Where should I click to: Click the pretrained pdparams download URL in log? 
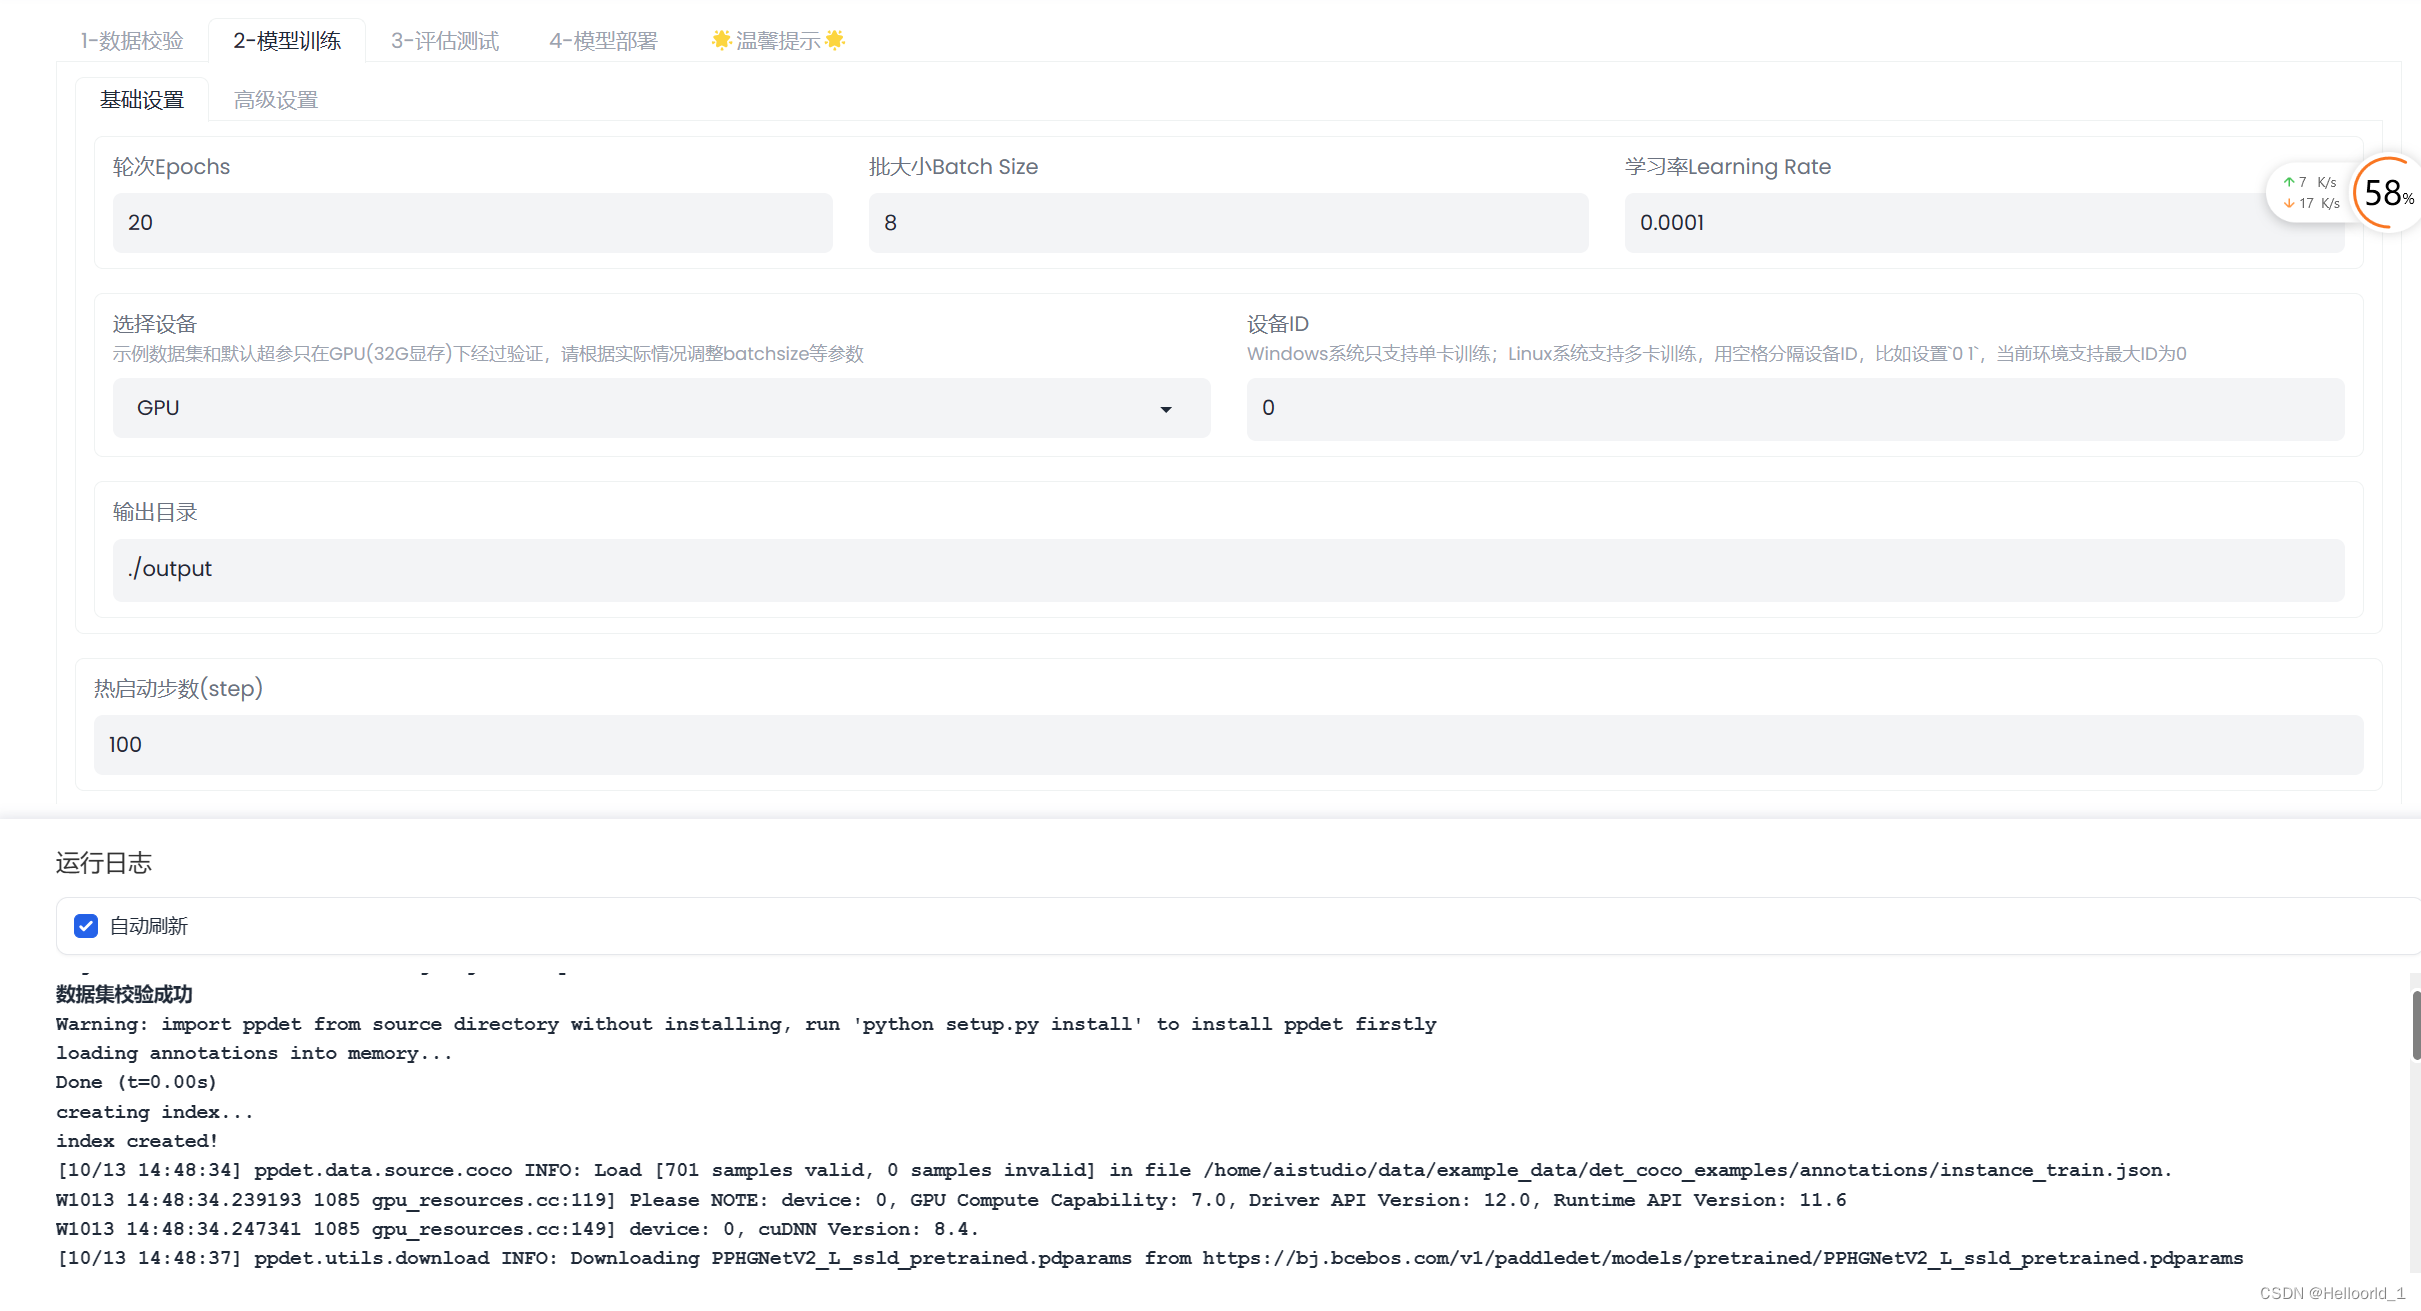click(1722, 1258)
